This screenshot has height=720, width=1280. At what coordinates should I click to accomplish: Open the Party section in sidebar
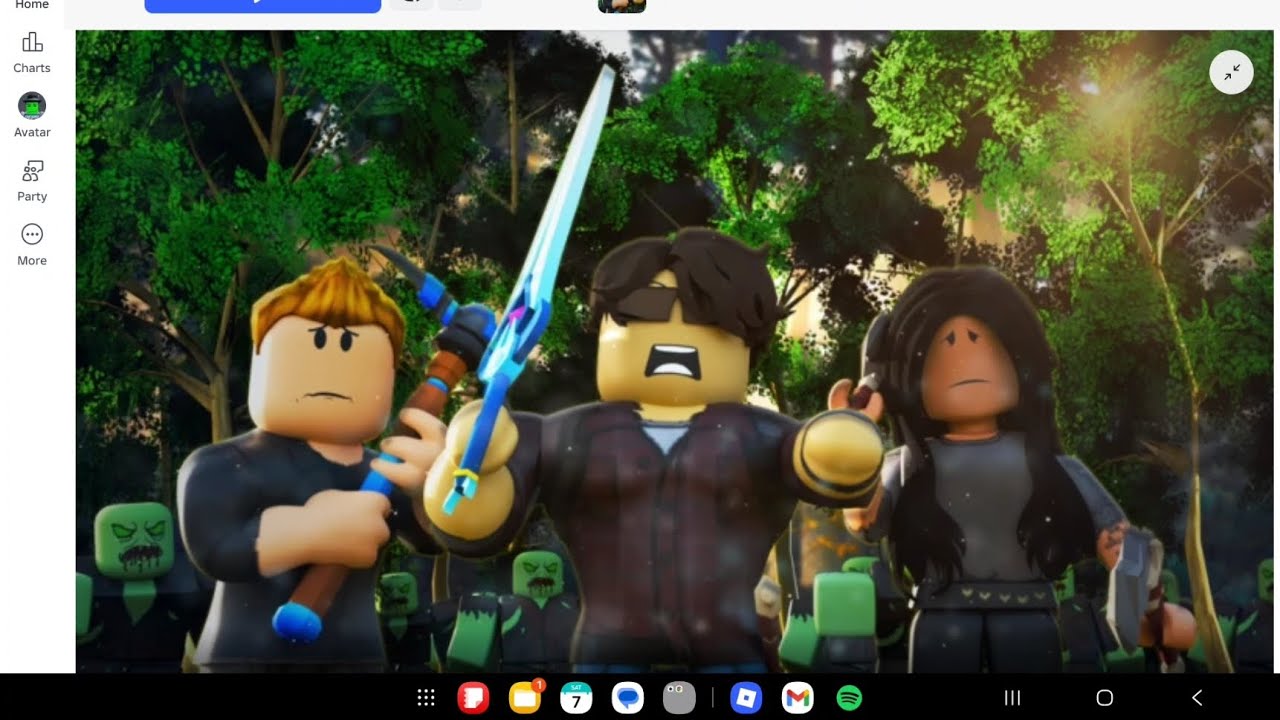(x=32, y=181)
